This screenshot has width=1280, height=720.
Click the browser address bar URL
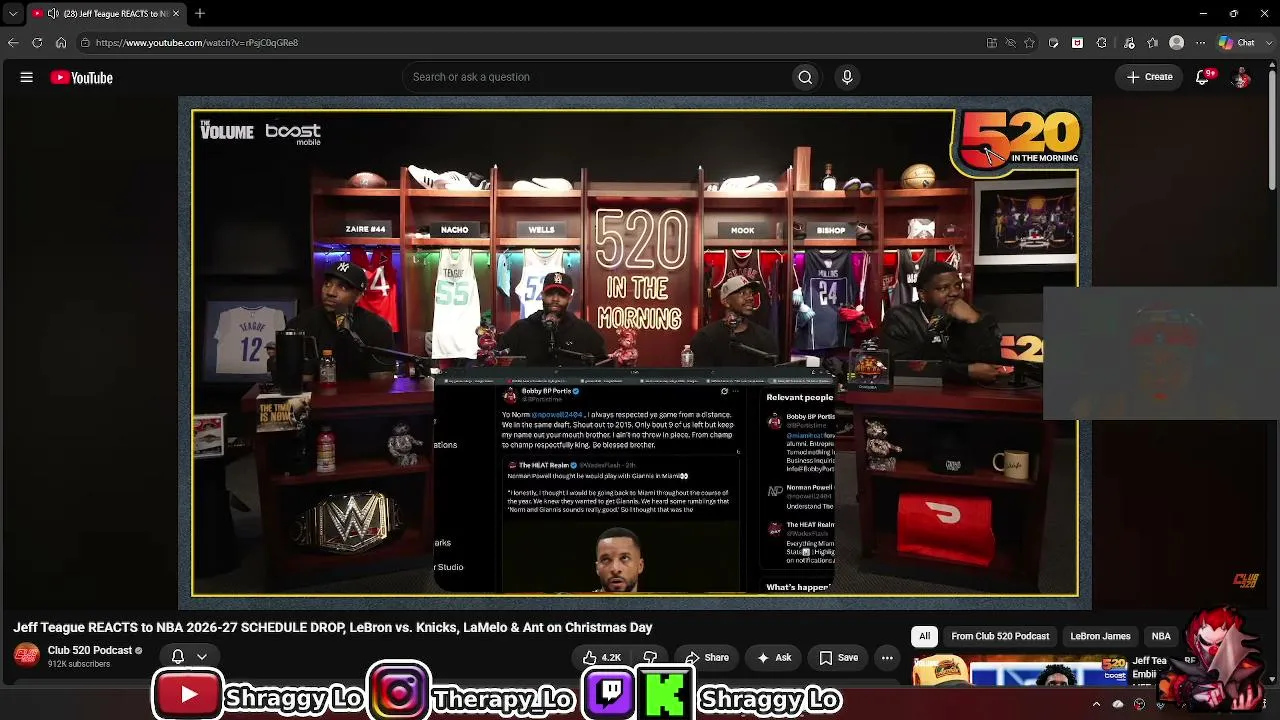click(x=197, y=43)
